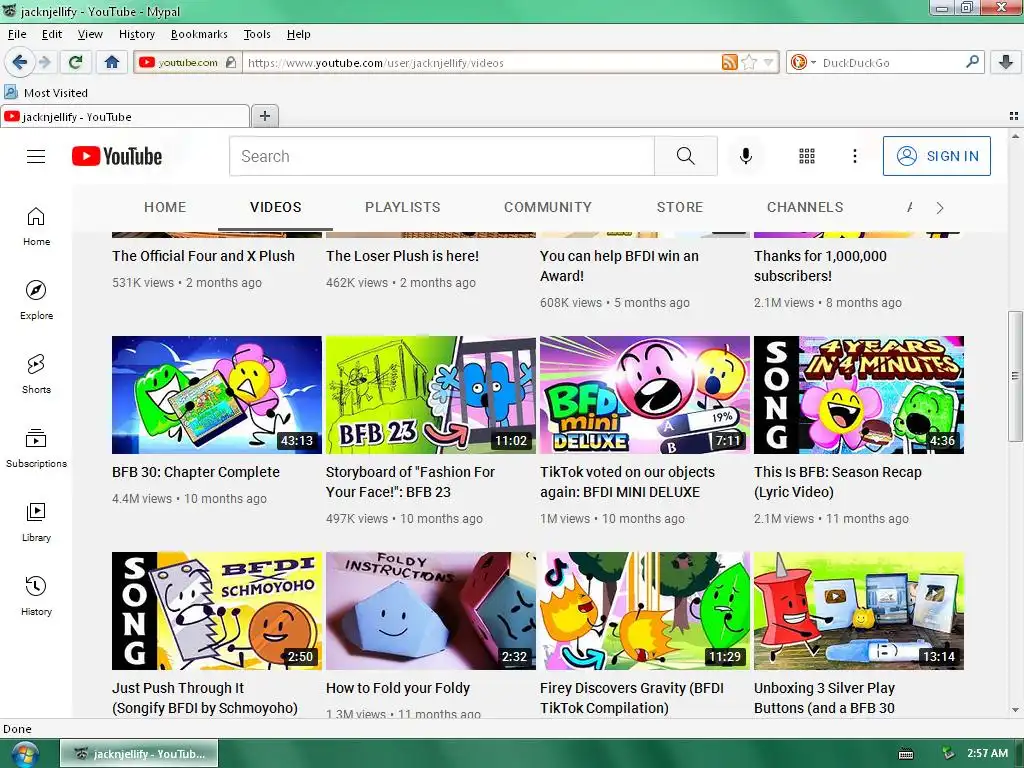Open a new tab with plus button
The width and height of the screenshot is (1024, 768).
pyautogui.click(x=264, y=116)
